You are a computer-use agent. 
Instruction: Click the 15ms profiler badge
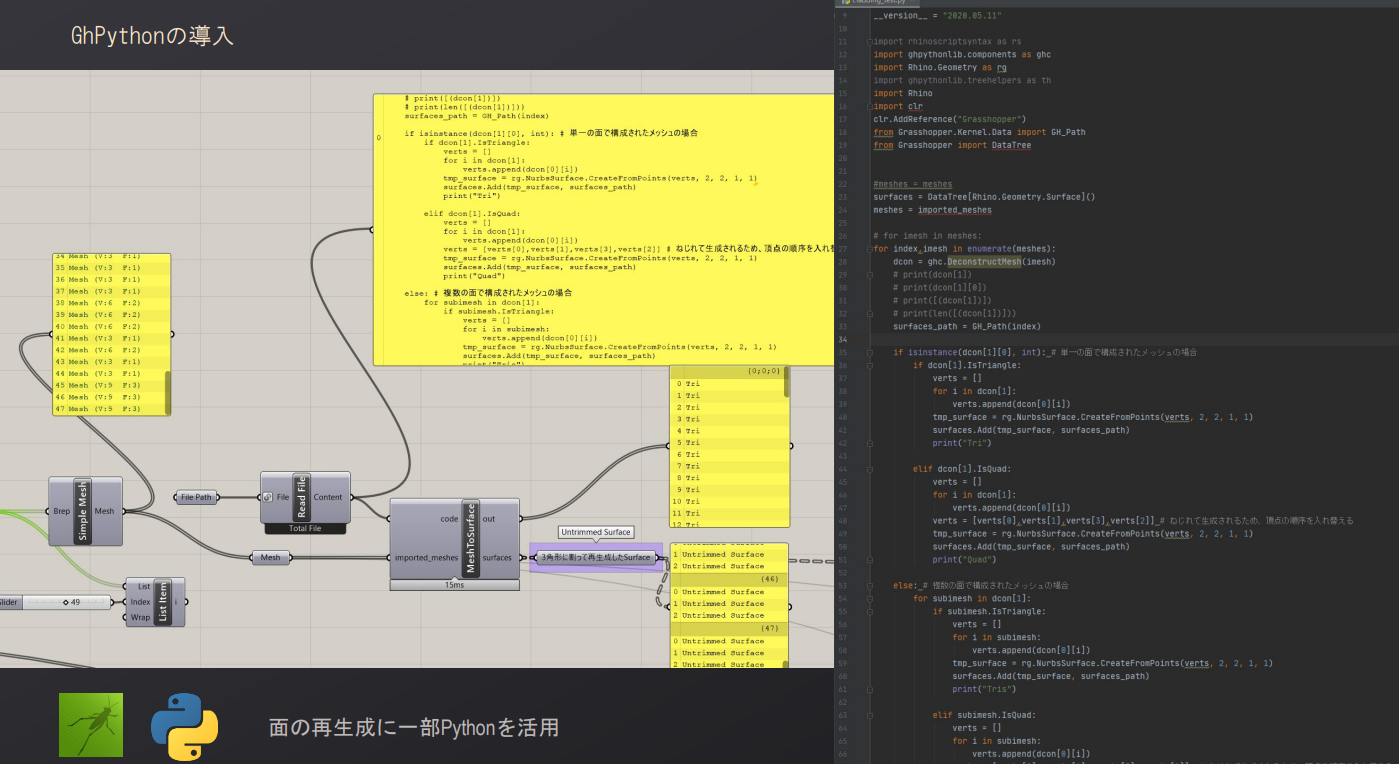(454, 584)
